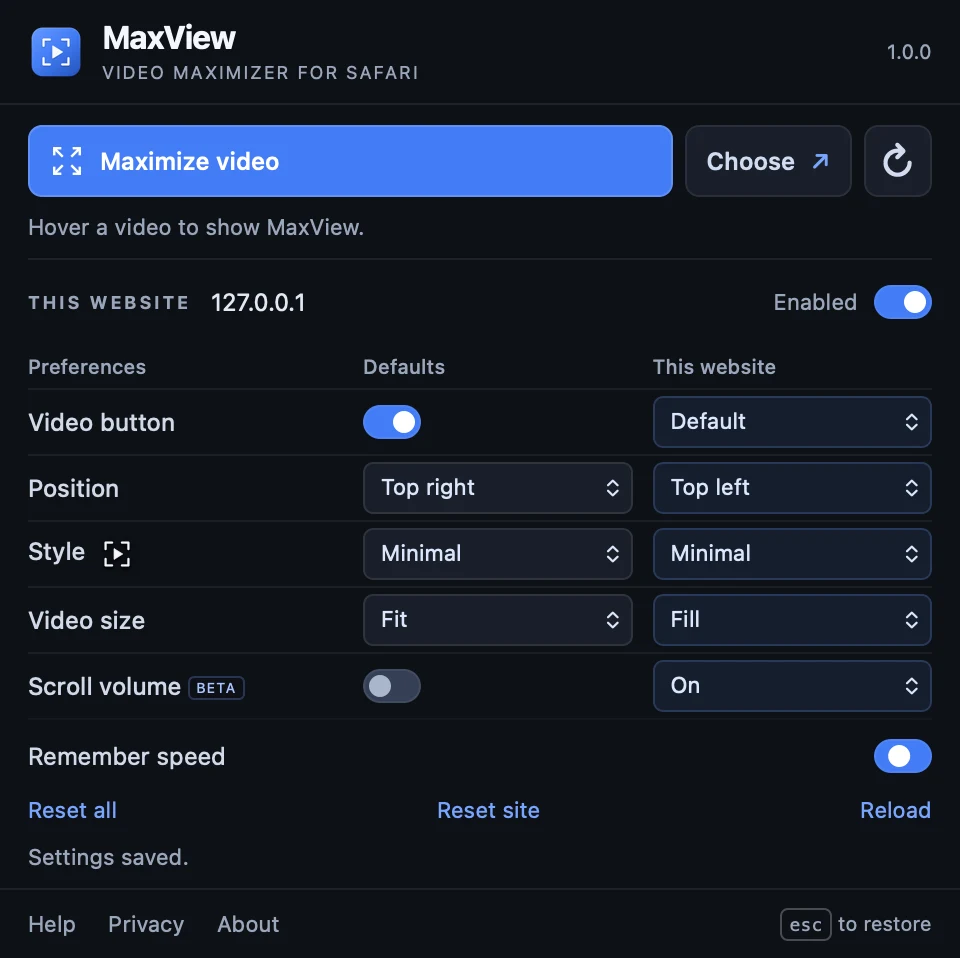The height and width of the screenshot is (958, 960).
Task: Open the About link in footer
Action: (x=248, y=924)
